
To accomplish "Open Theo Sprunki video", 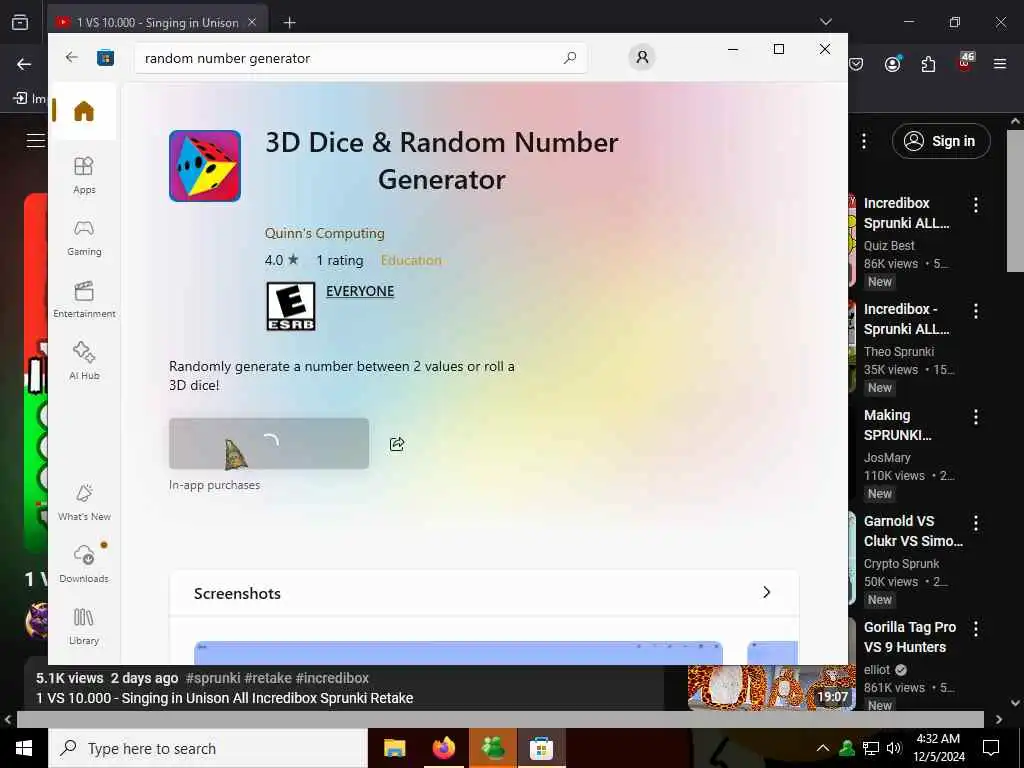I will pos(906,319).
